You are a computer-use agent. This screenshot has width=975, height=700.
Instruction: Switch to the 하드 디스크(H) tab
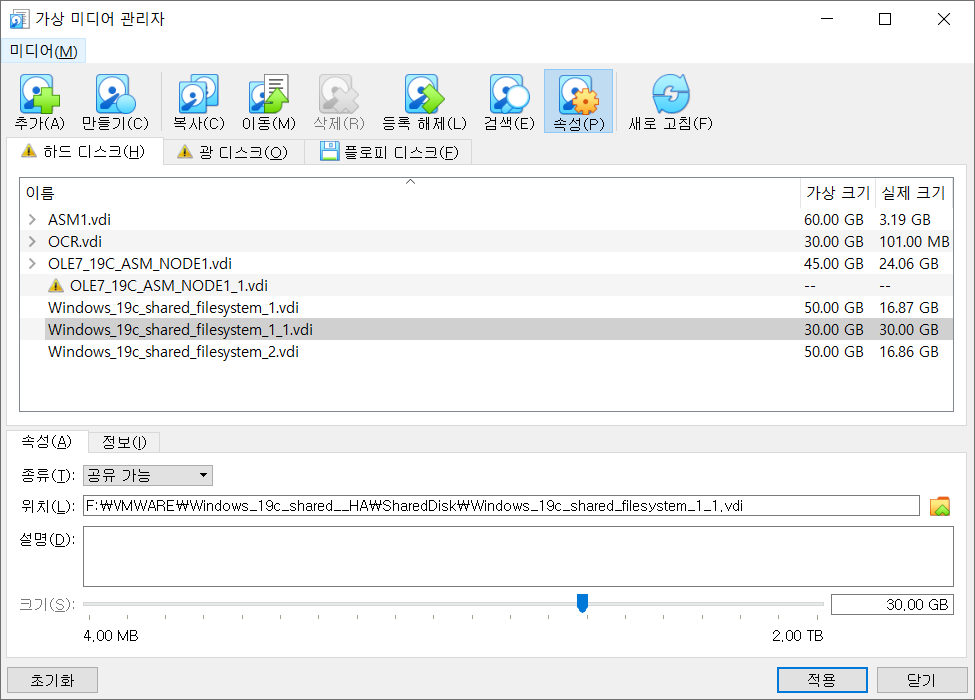pyautogui.click(x=84, y=152)
